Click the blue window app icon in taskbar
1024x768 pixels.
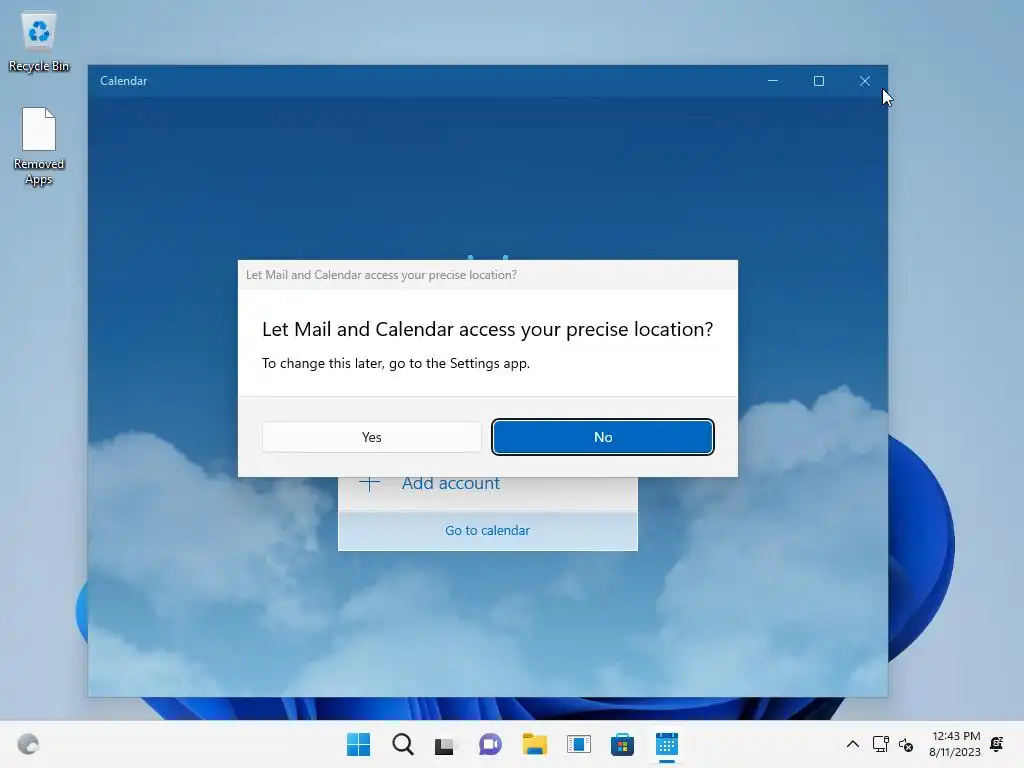coord(579,744)
